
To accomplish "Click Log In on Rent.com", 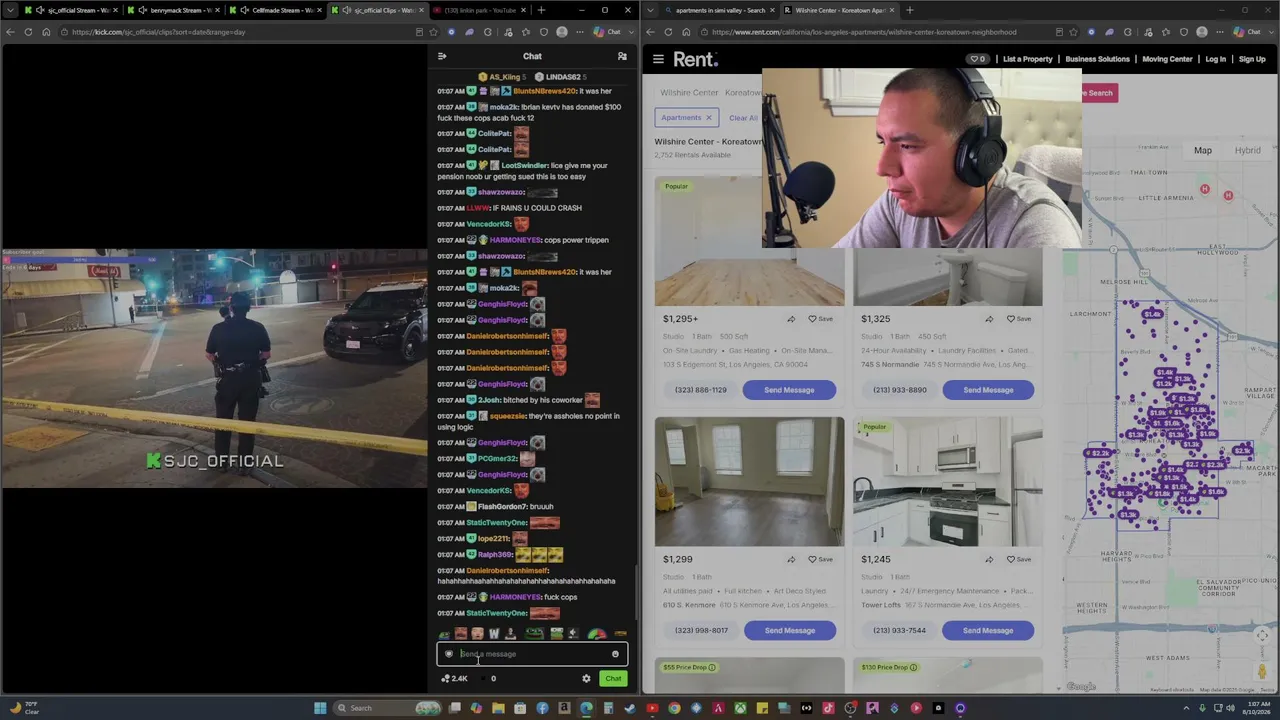I will [1215, 59].
